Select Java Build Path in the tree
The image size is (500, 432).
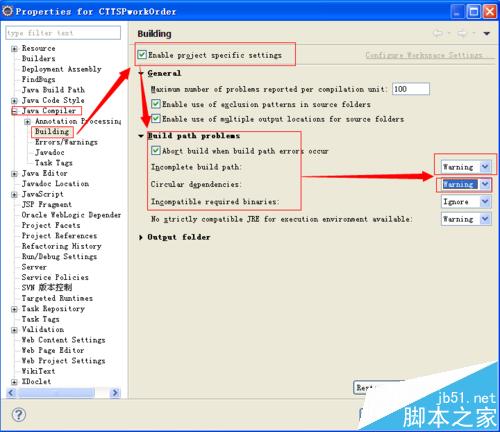[x=53, y=90]
